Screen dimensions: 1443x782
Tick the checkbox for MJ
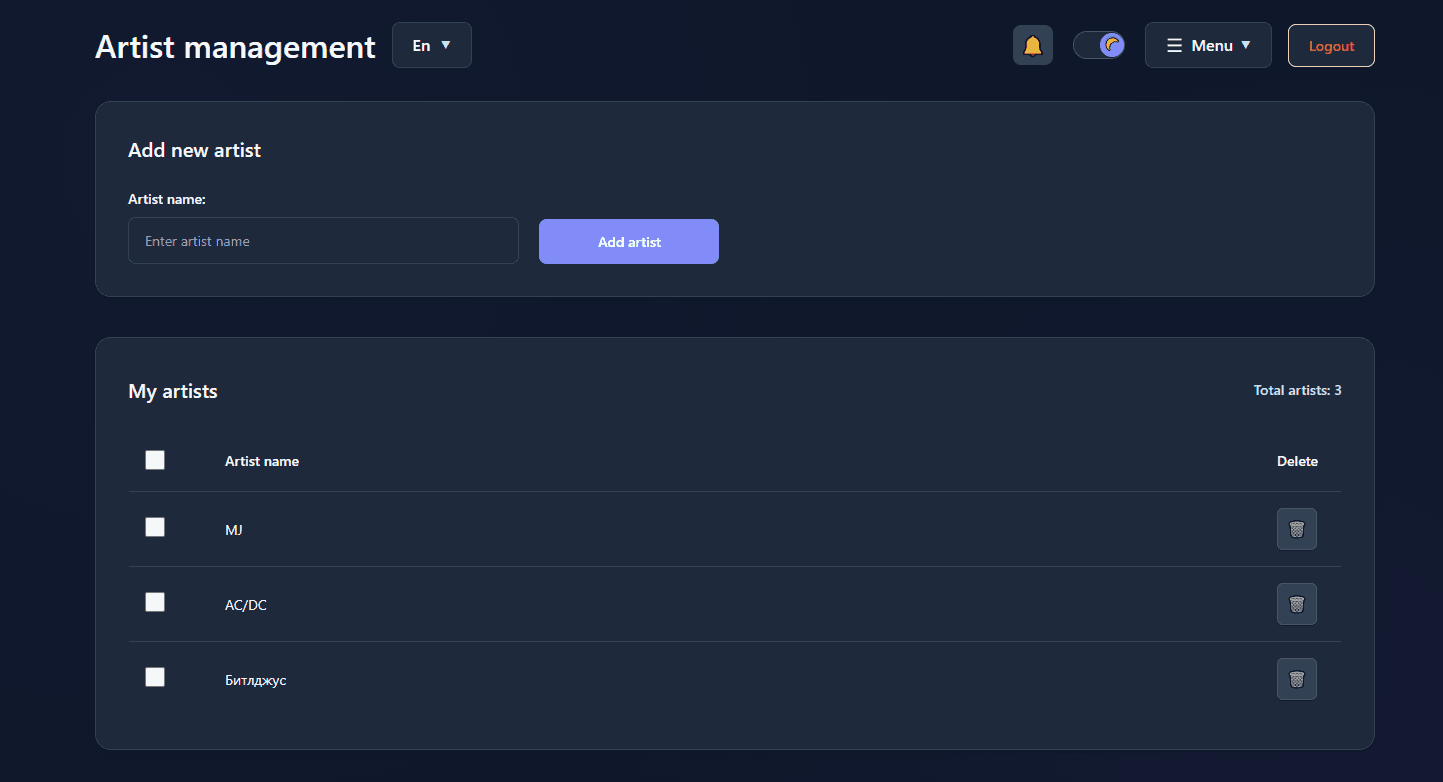click(155, 527)
